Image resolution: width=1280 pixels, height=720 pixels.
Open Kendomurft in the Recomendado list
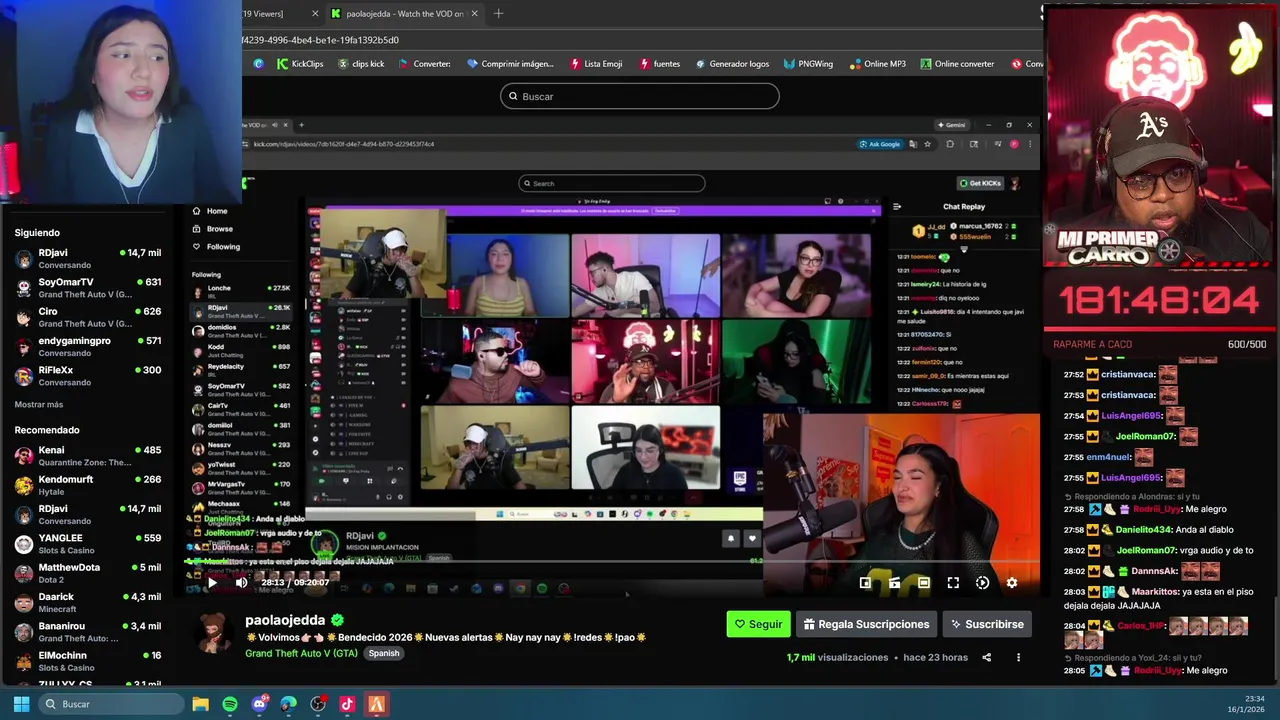[88, 484]
